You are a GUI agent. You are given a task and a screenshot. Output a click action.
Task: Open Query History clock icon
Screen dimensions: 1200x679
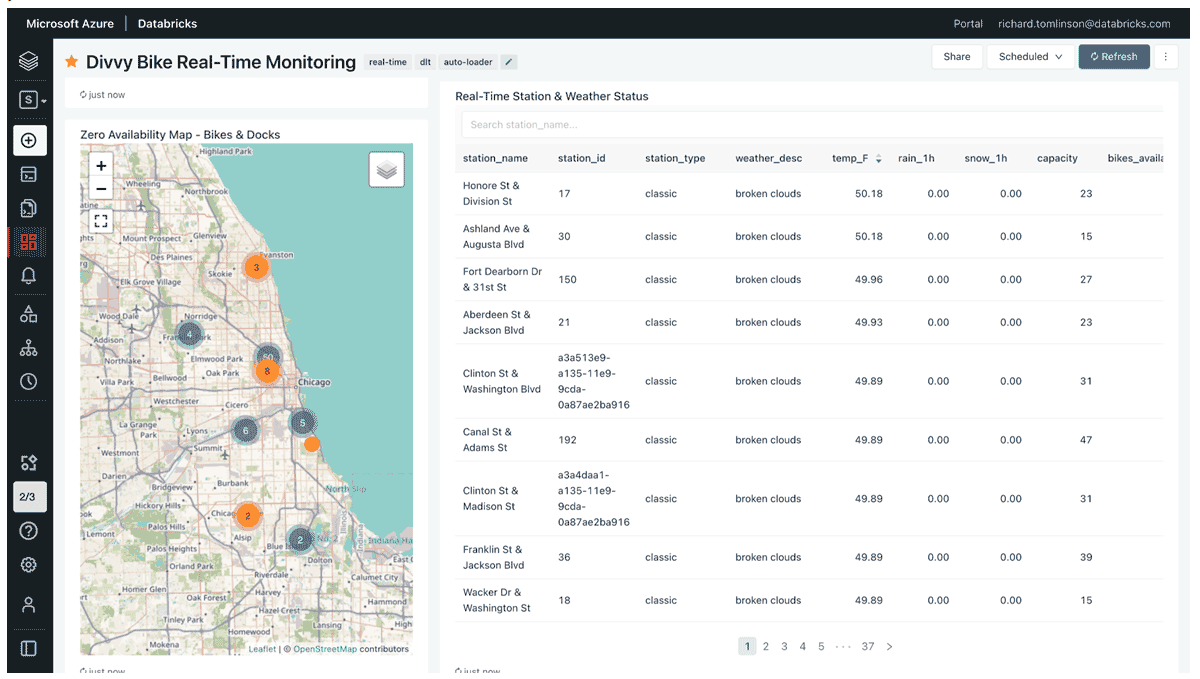click(28, 381)
